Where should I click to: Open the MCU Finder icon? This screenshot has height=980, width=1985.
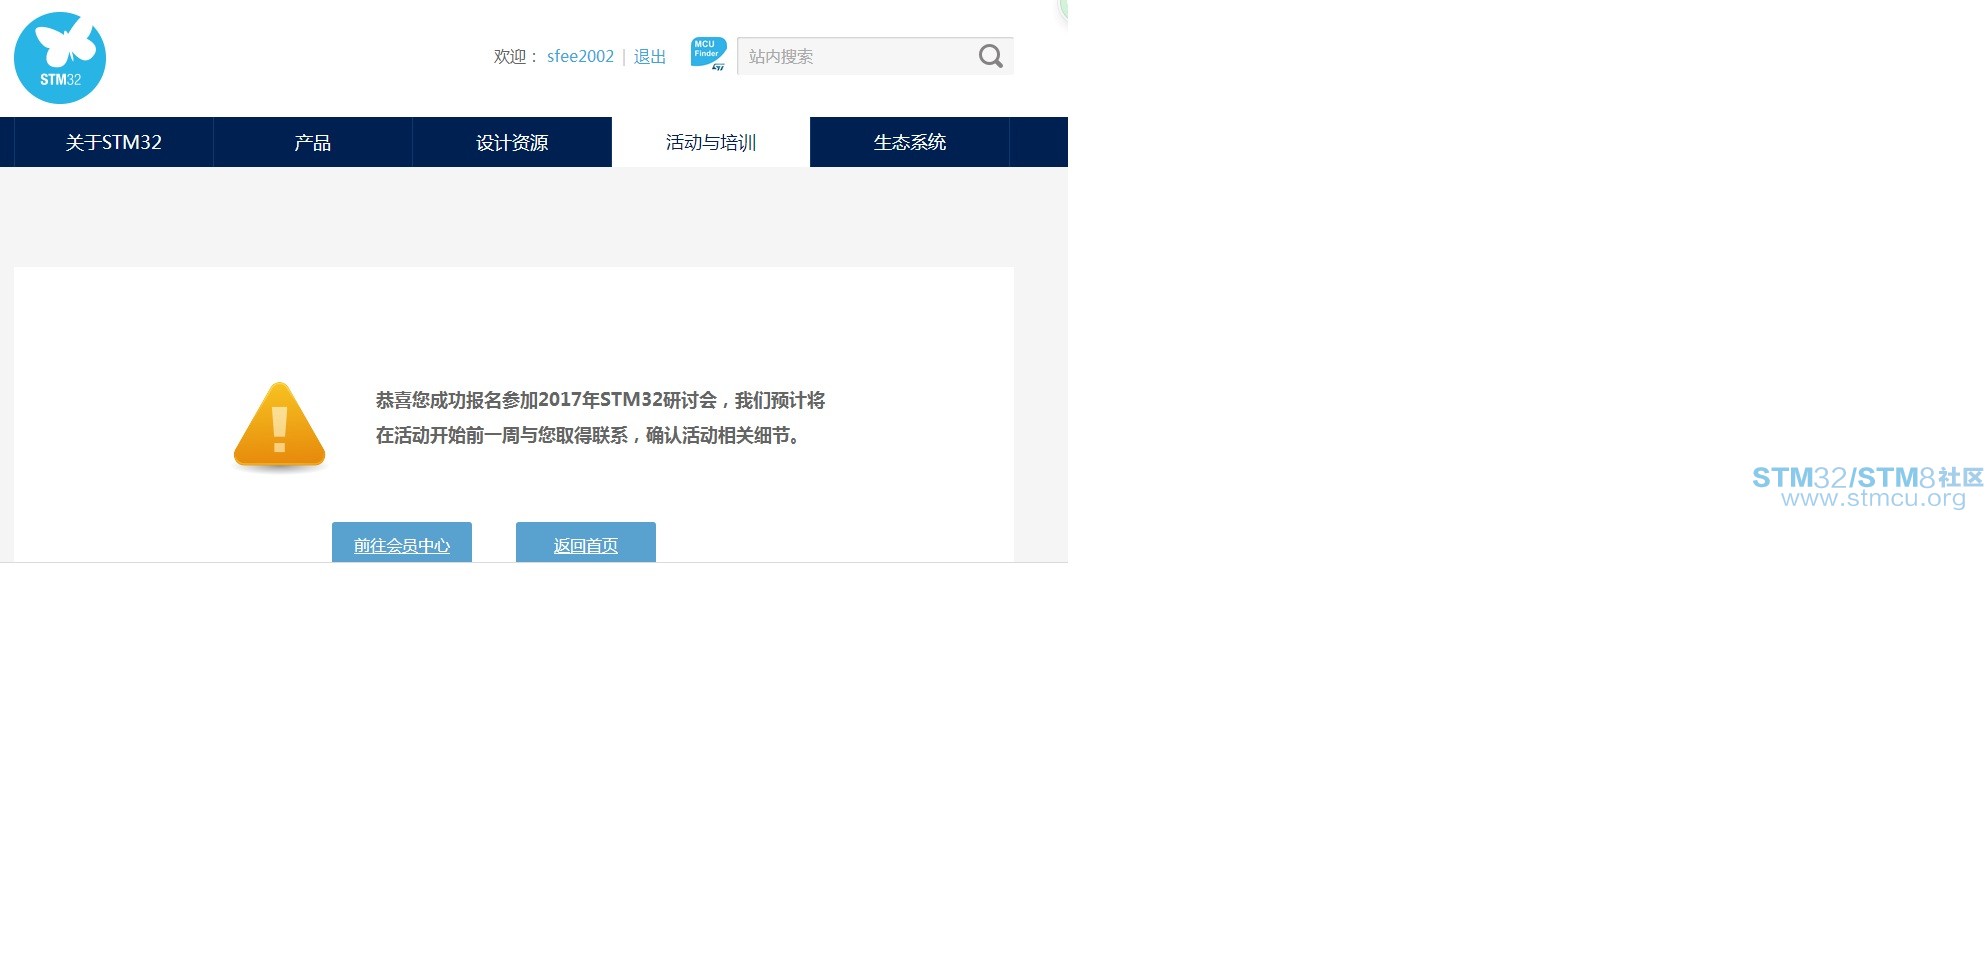click(708, 54)
